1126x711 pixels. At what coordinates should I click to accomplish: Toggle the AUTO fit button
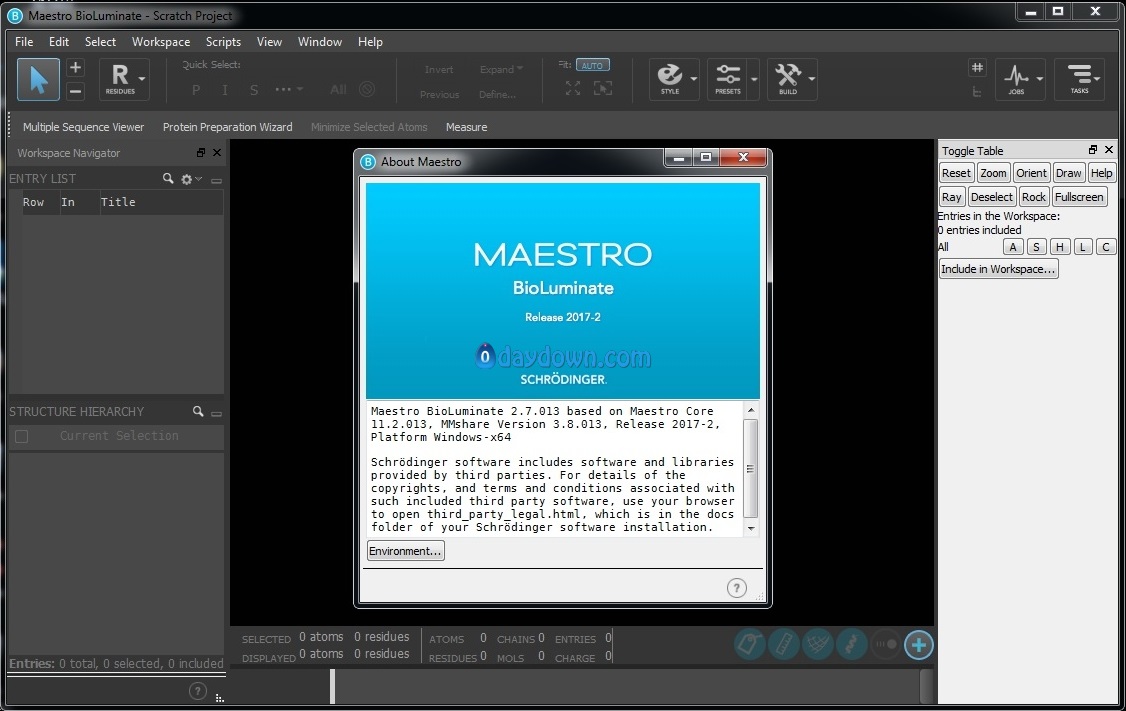[592, 65]
